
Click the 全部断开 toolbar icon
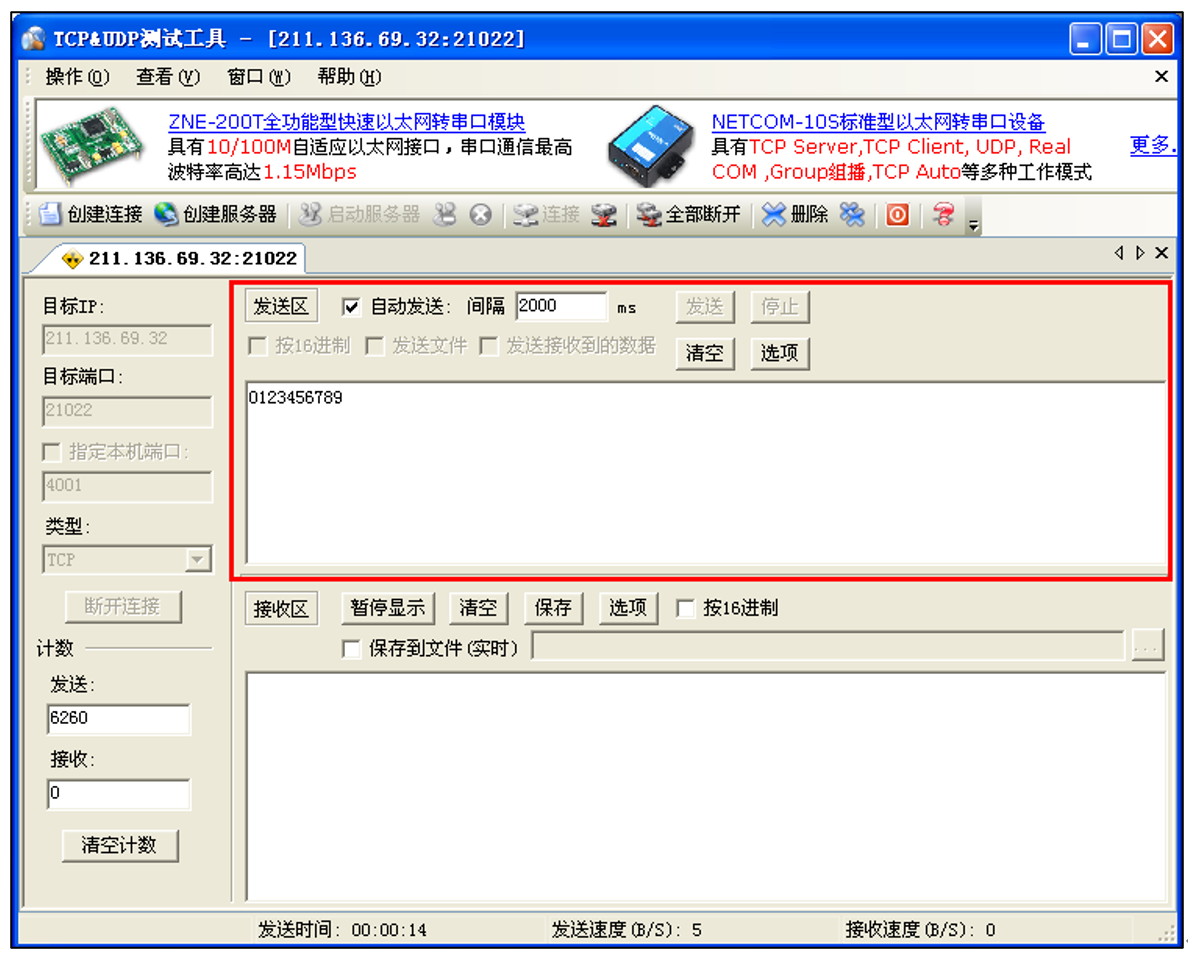(649, 214)
